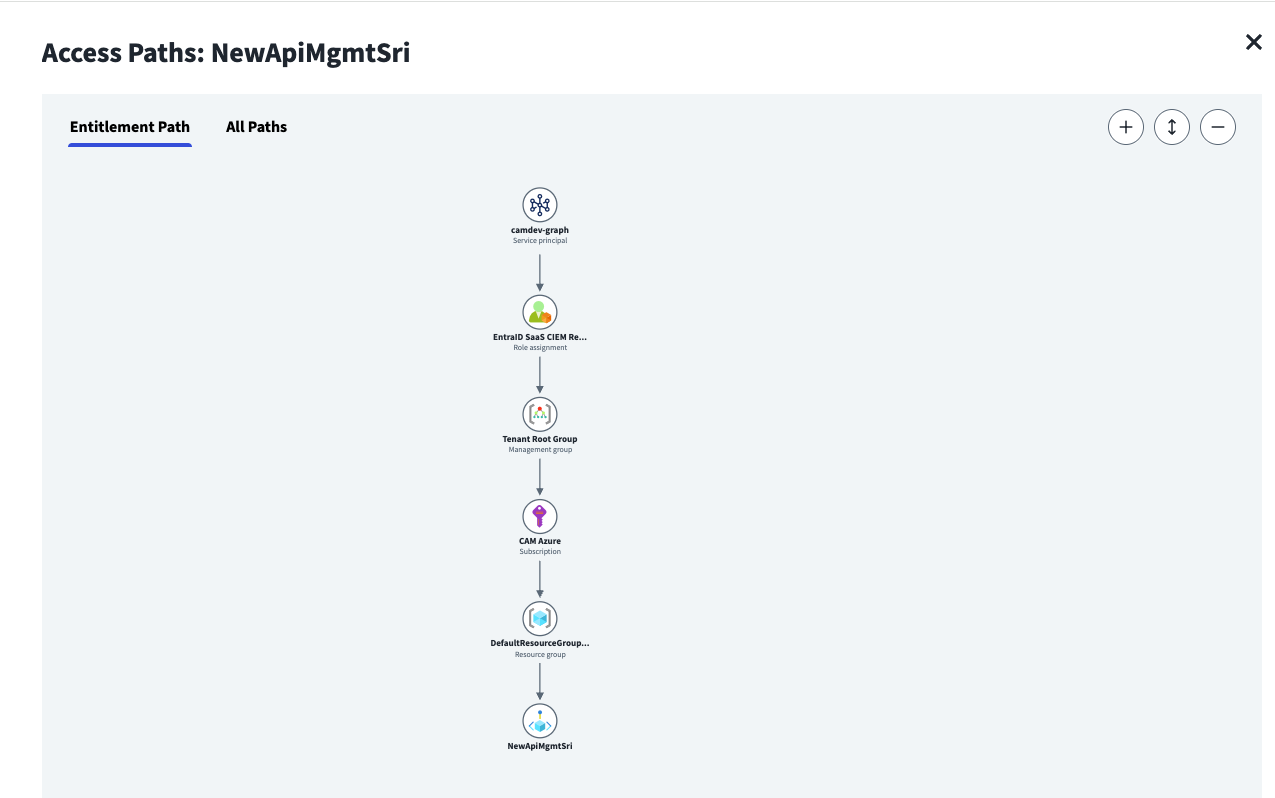Switch to the All Paths tab
The image size is (1275, 798).
coord(256,127)
